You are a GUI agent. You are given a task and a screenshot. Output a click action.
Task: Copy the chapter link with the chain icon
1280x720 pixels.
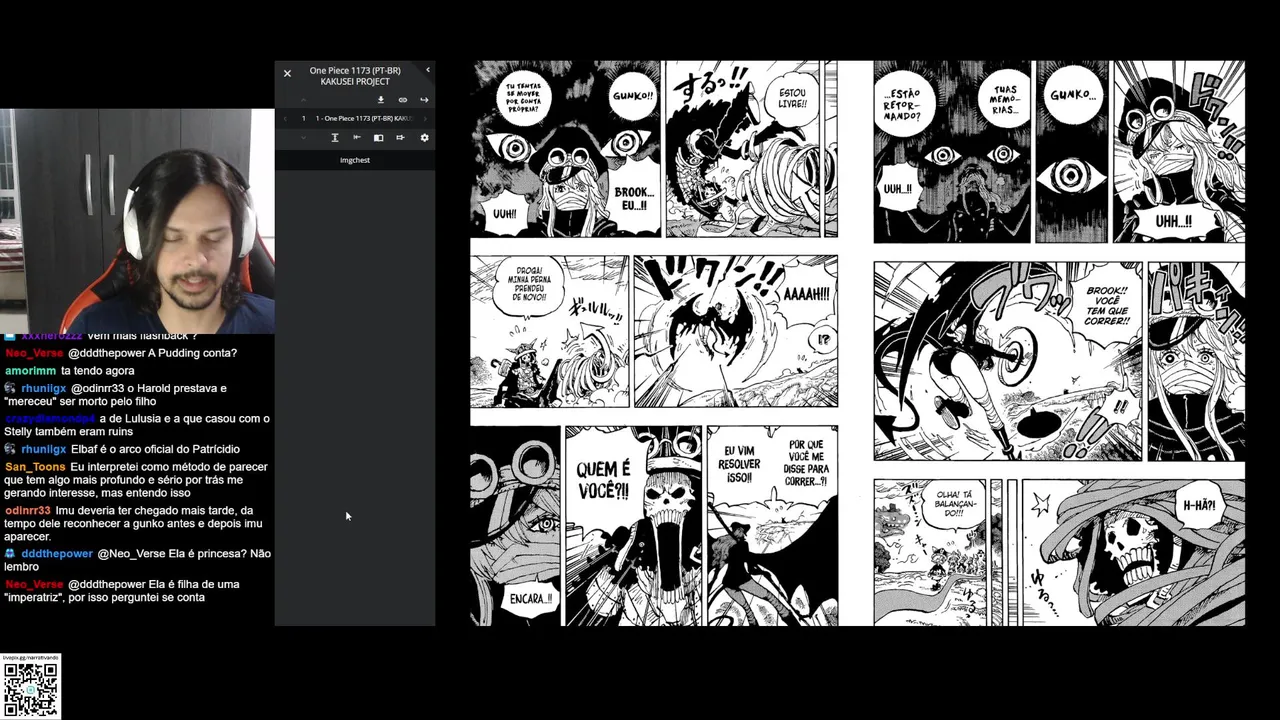pyautogui.click(x=403, y=100)
